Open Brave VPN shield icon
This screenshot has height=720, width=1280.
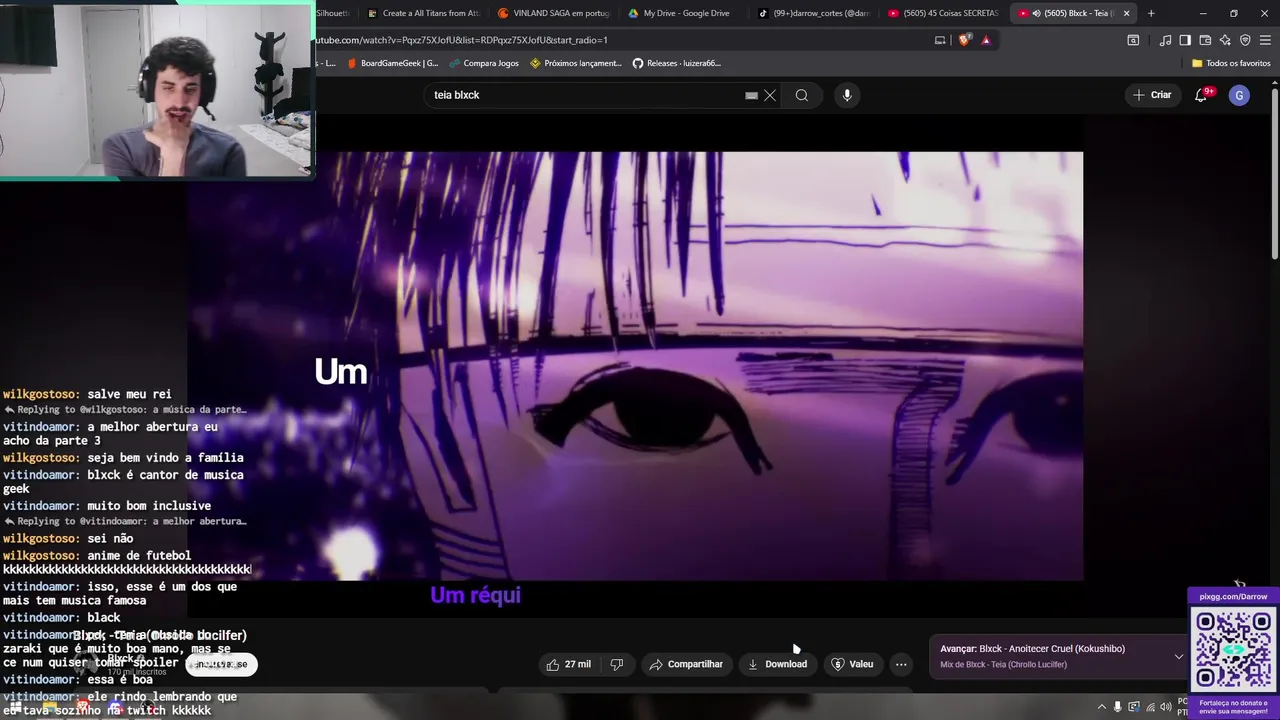[1245, 40]
